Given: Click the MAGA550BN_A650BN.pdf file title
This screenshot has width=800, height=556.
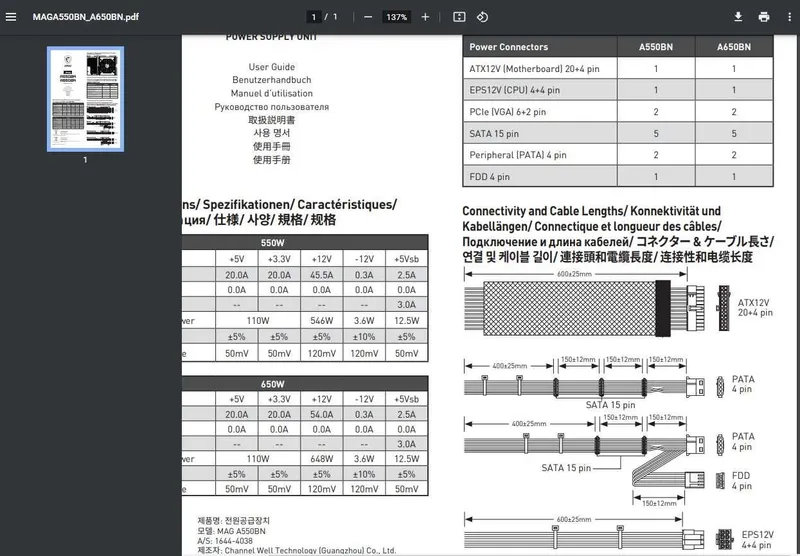Looking at the screenshot, I should (x=86, y=17).
